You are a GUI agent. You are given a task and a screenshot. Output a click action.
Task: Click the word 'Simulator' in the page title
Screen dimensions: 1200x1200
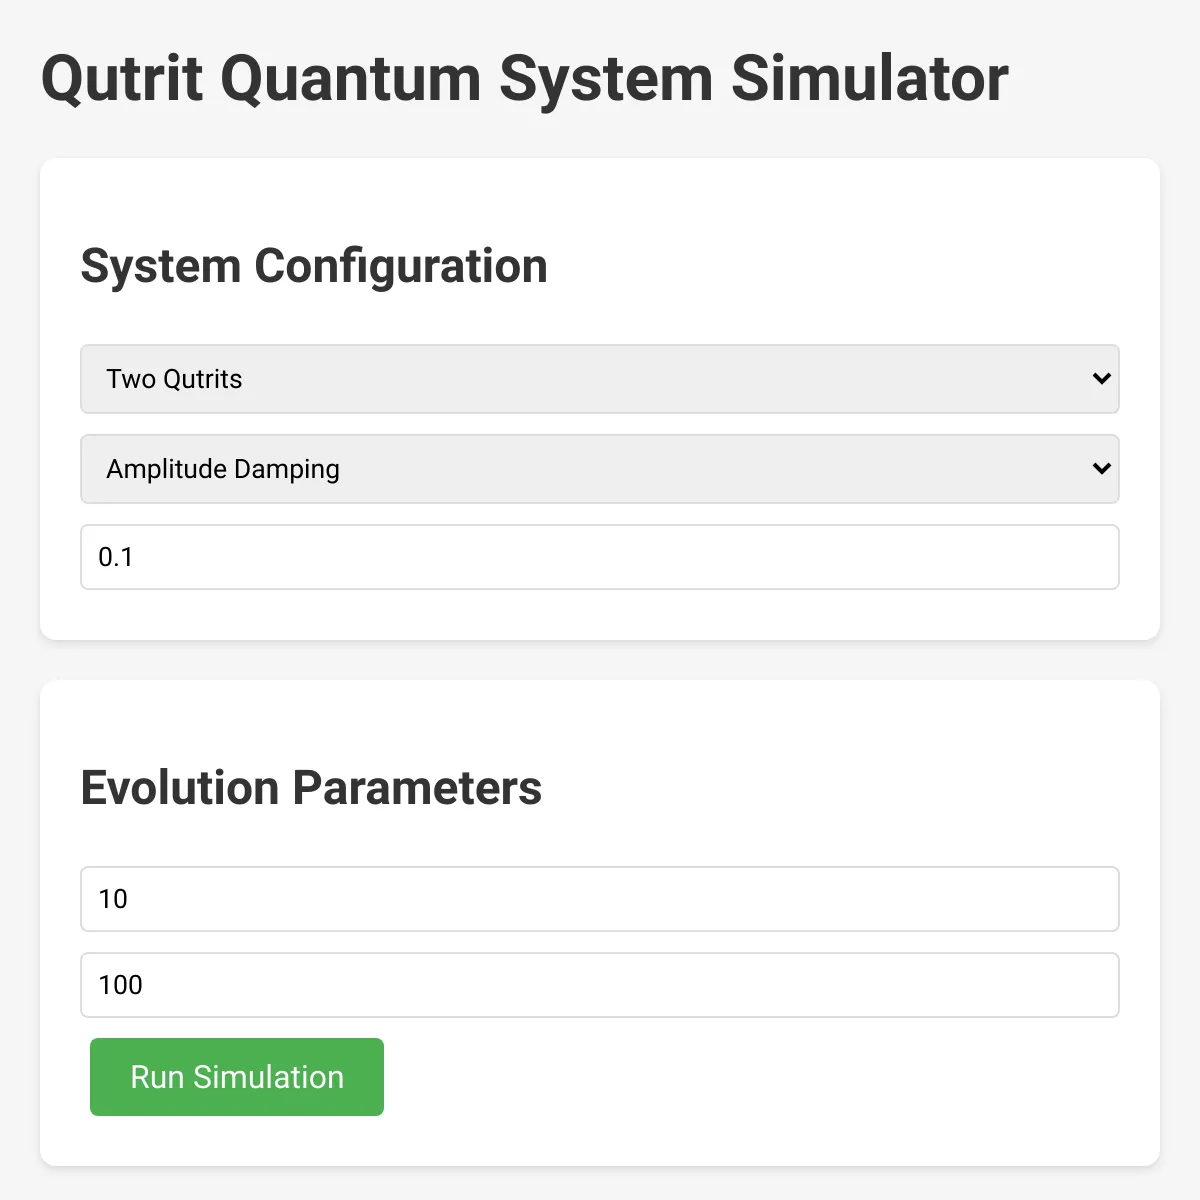click(870, 79)
